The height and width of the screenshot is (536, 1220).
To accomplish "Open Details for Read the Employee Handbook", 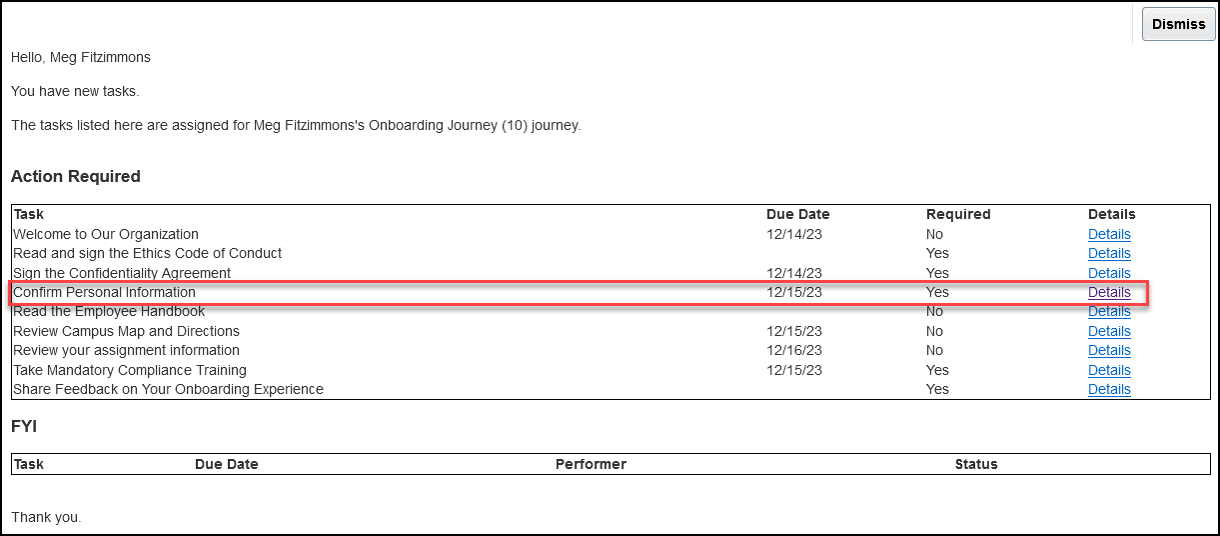I will [x=1109, y=311].
